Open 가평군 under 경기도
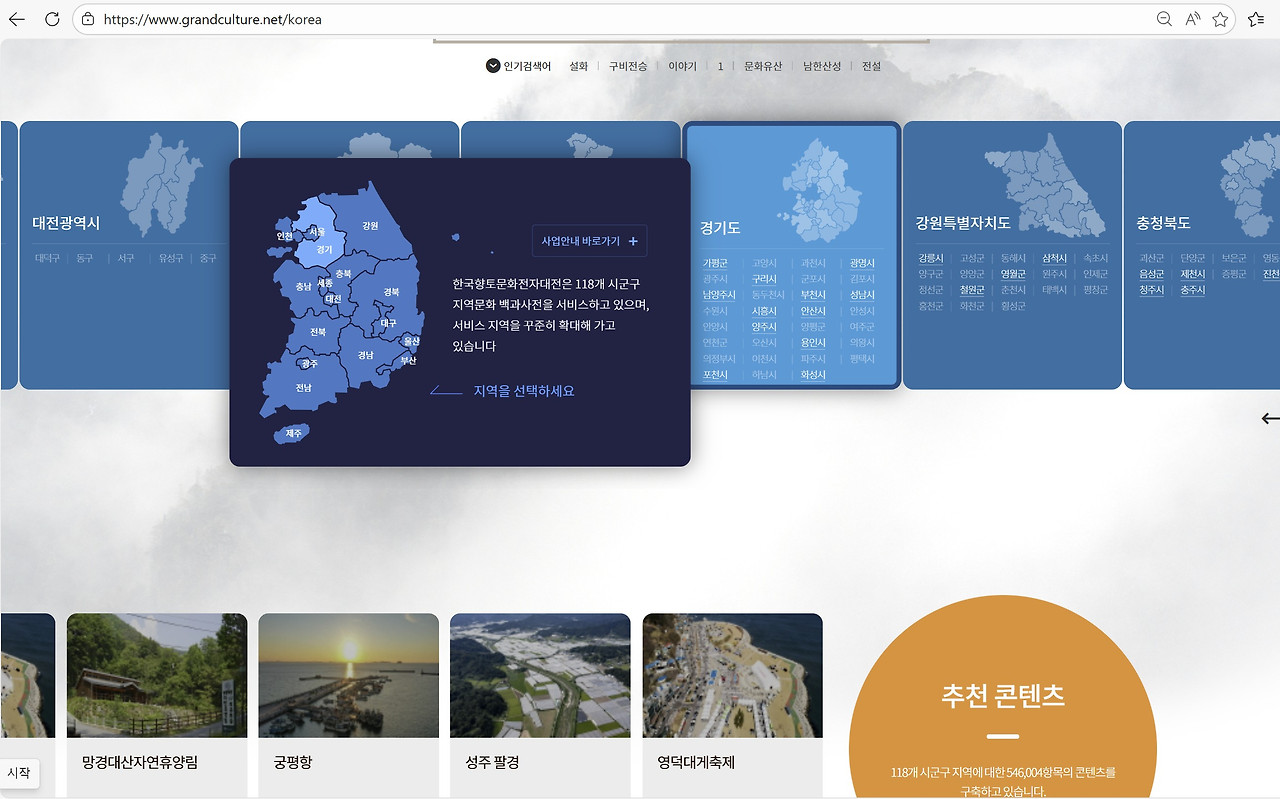This screenshot has height=799, width=1280. coord(715,263)
